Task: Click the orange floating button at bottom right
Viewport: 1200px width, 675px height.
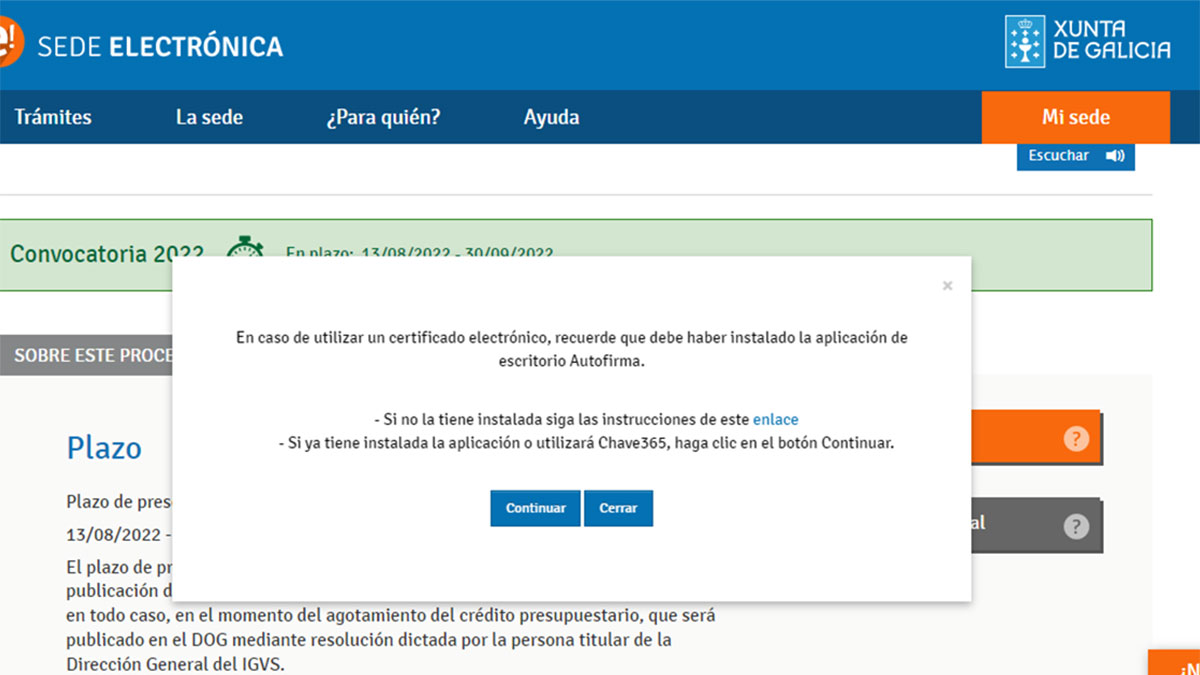Action: pos(1174,663)
